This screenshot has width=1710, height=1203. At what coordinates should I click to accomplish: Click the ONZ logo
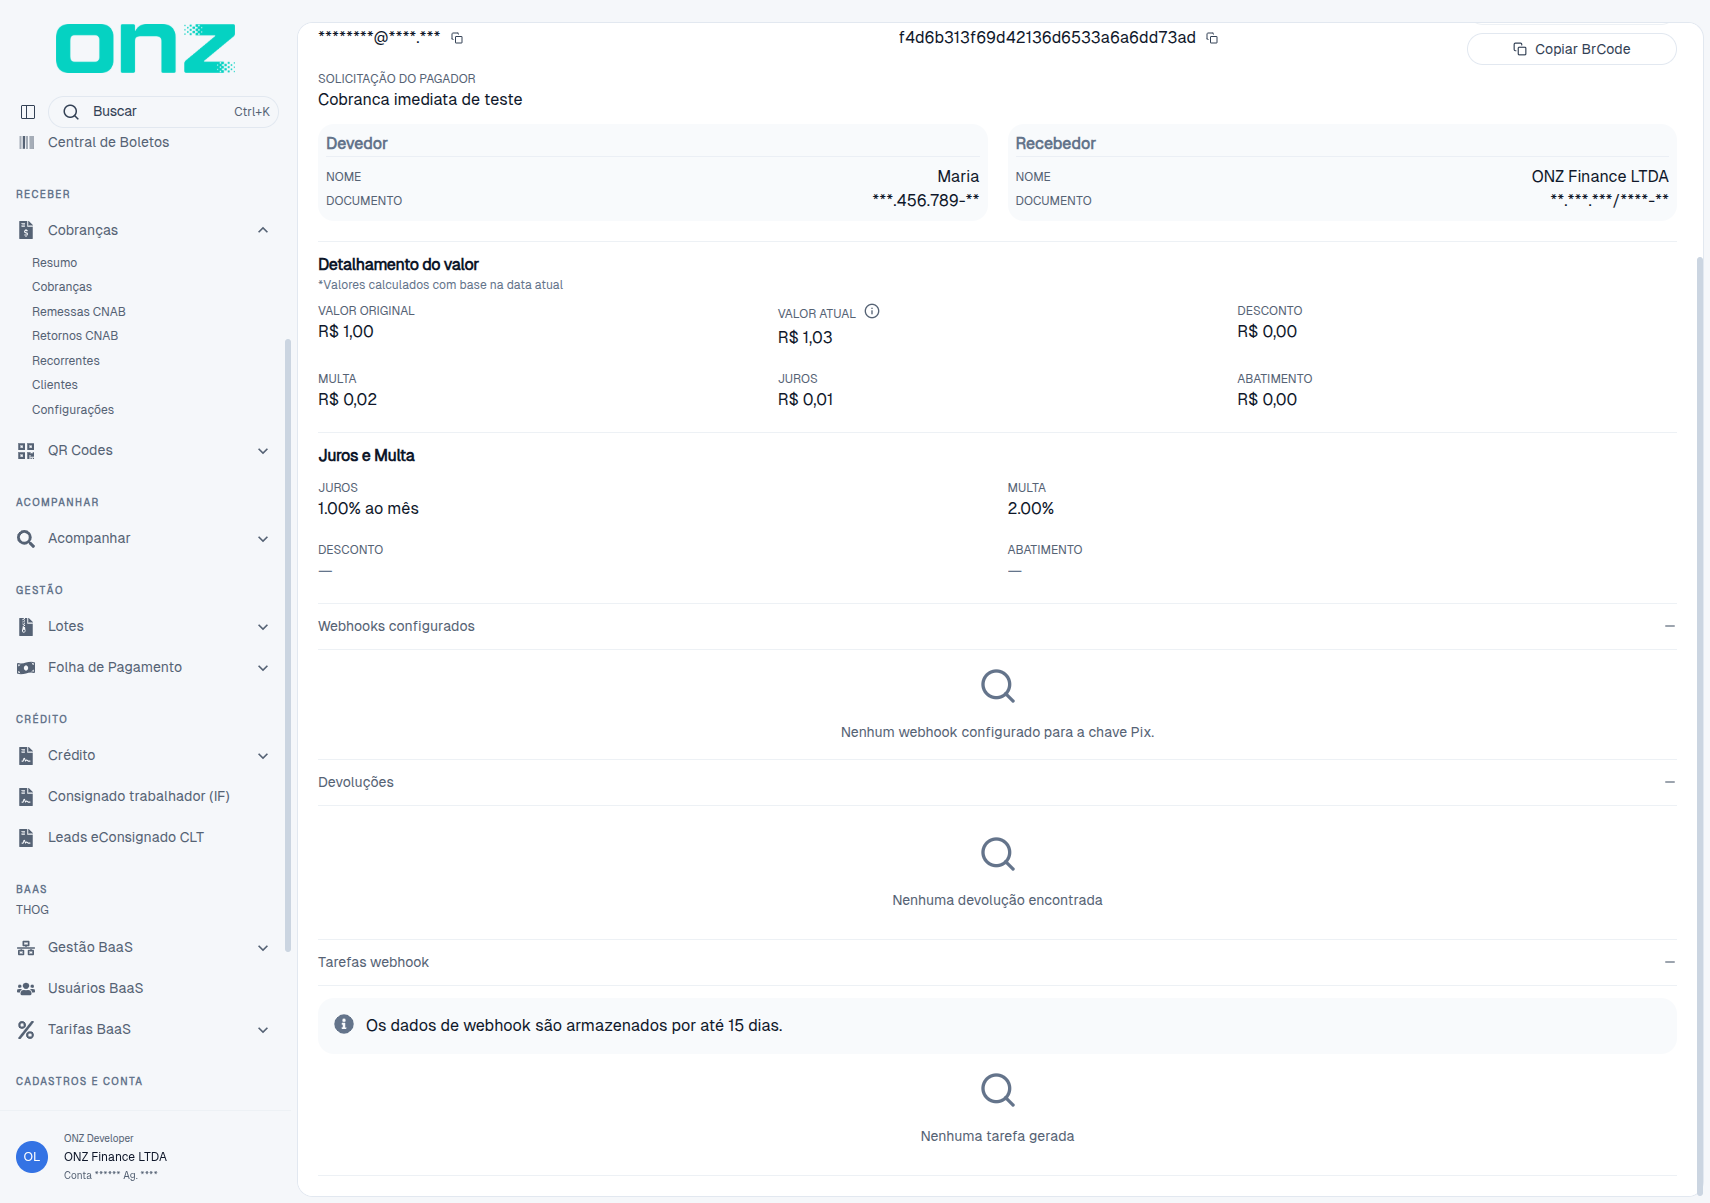(145, 49)
